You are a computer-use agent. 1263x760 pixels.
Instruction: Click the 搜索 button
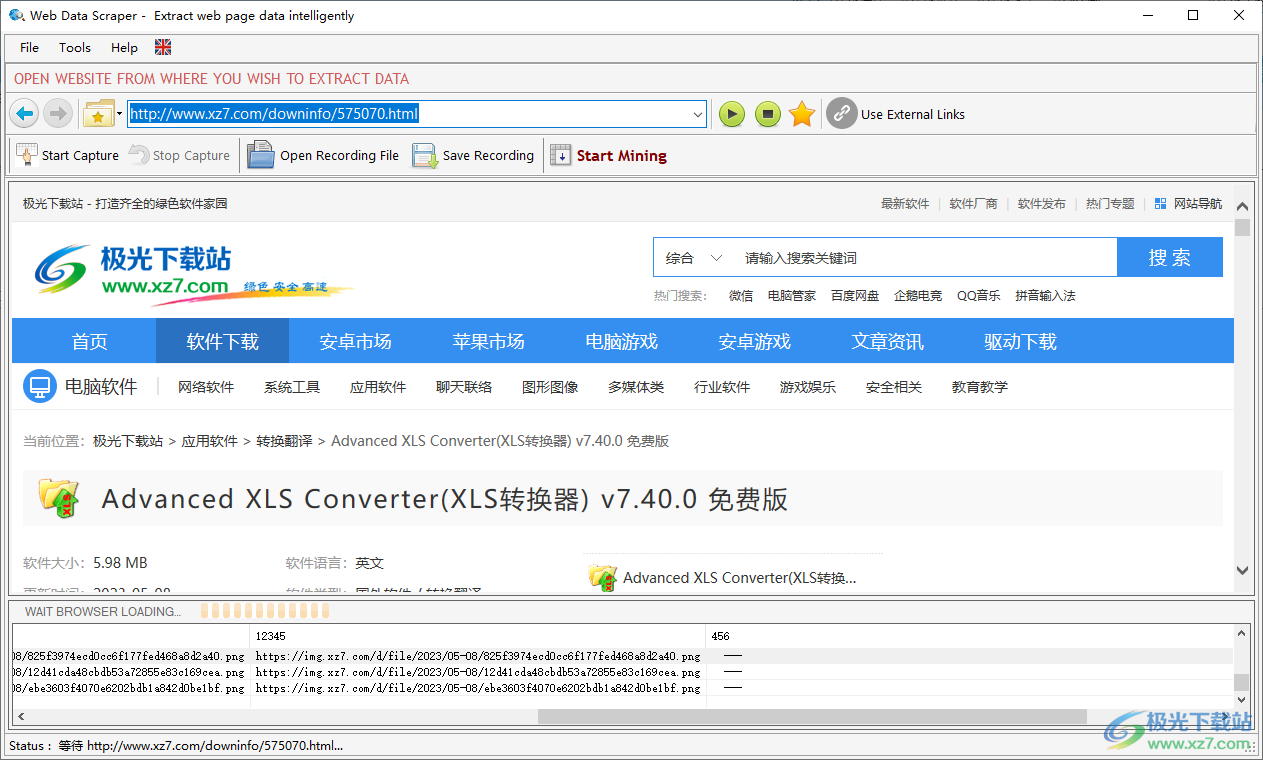tap(1169, 257)
